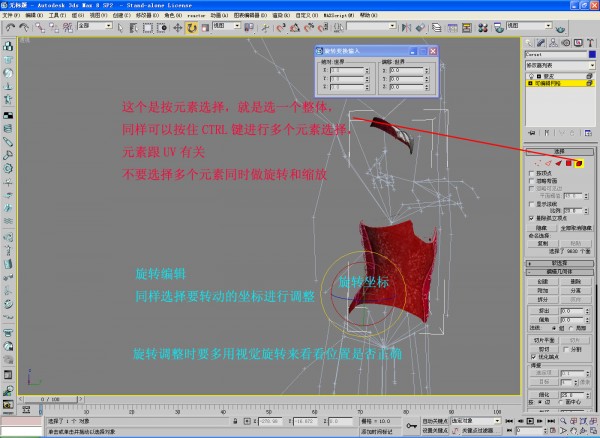
Task: Open the 文件 (File) menu
Action: point(9,16)
